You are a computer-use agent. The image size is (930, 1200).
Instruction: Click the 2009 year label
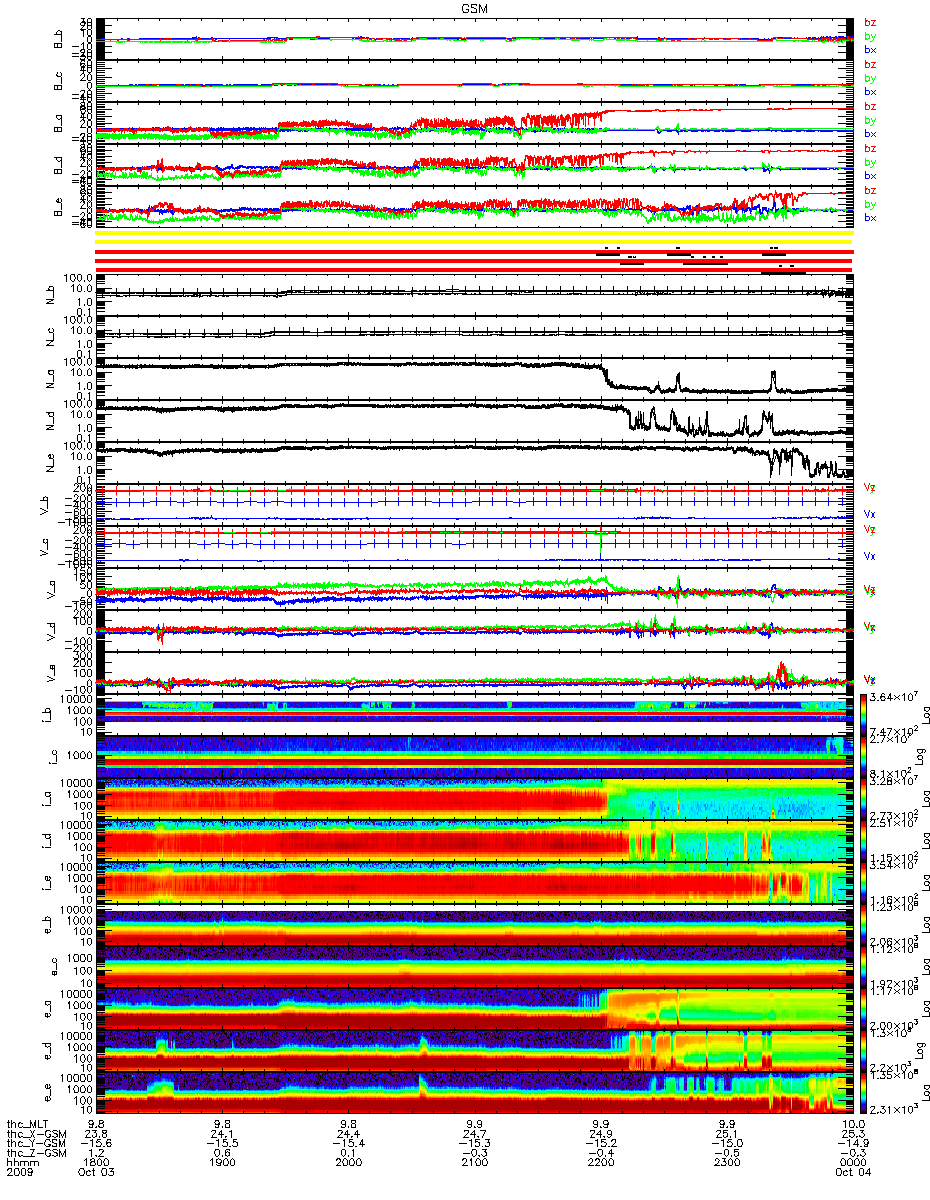[22, 1173]
